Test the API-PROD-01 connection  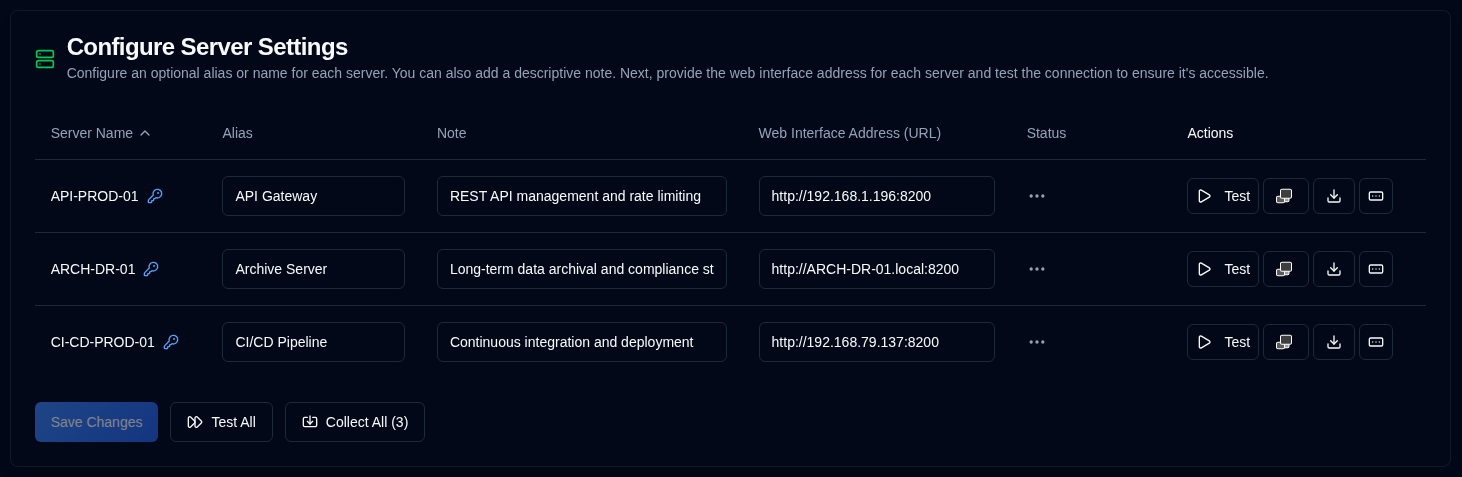coord(1222,196)
